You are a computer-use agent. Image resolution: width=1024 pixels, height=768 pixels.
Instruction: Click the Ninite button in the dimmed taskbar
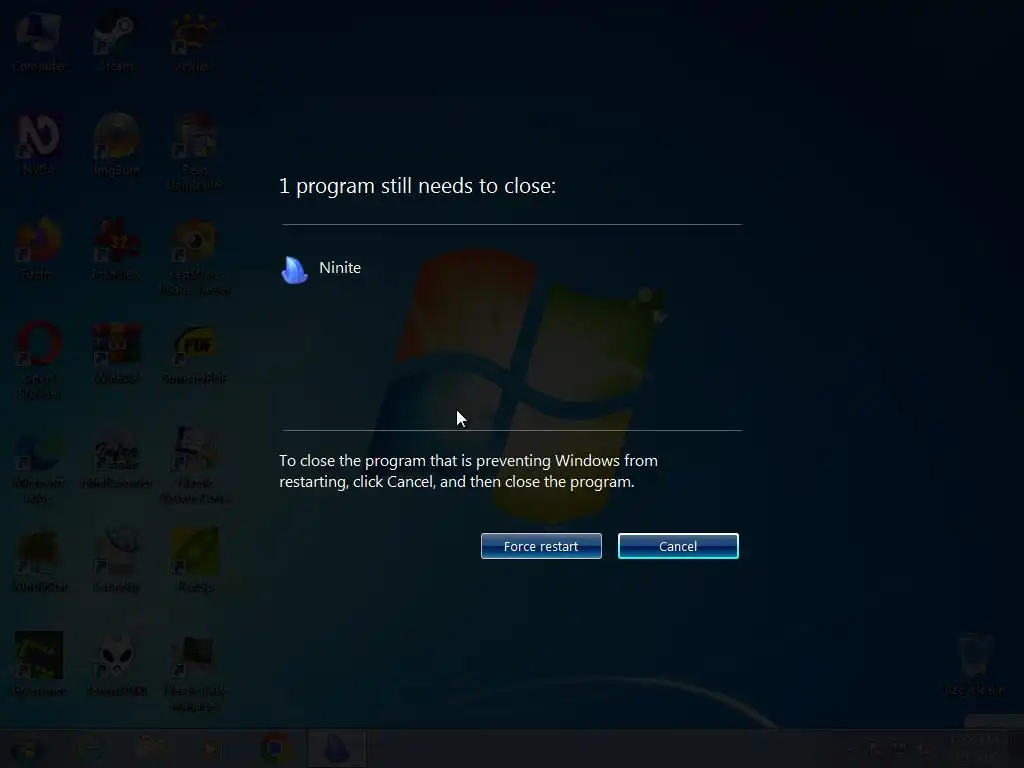coord(336,748)
